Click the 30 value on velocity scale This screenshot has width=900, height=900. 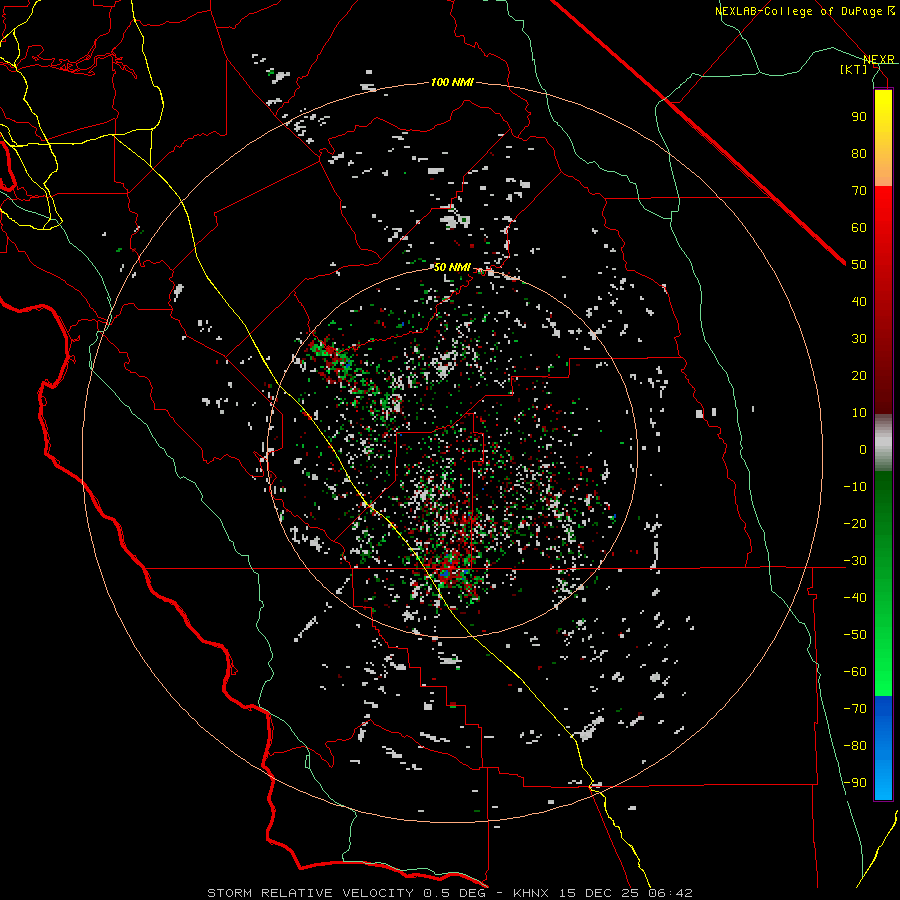pos(859,339)
